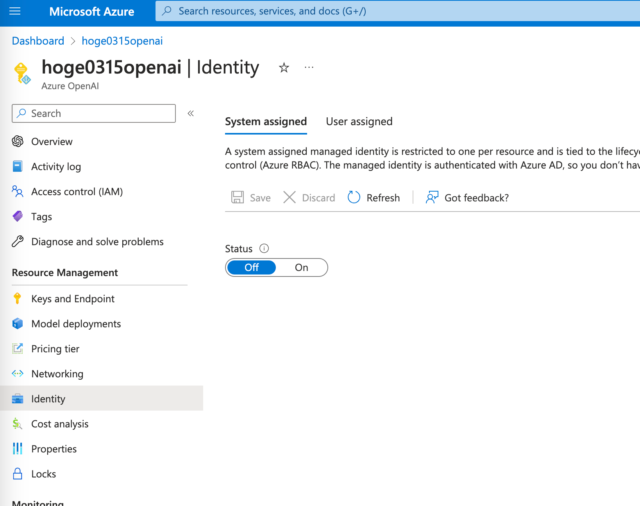This screenshot has height=506, width=640.
Task: Discard identity changes
Action: point(309,198)
